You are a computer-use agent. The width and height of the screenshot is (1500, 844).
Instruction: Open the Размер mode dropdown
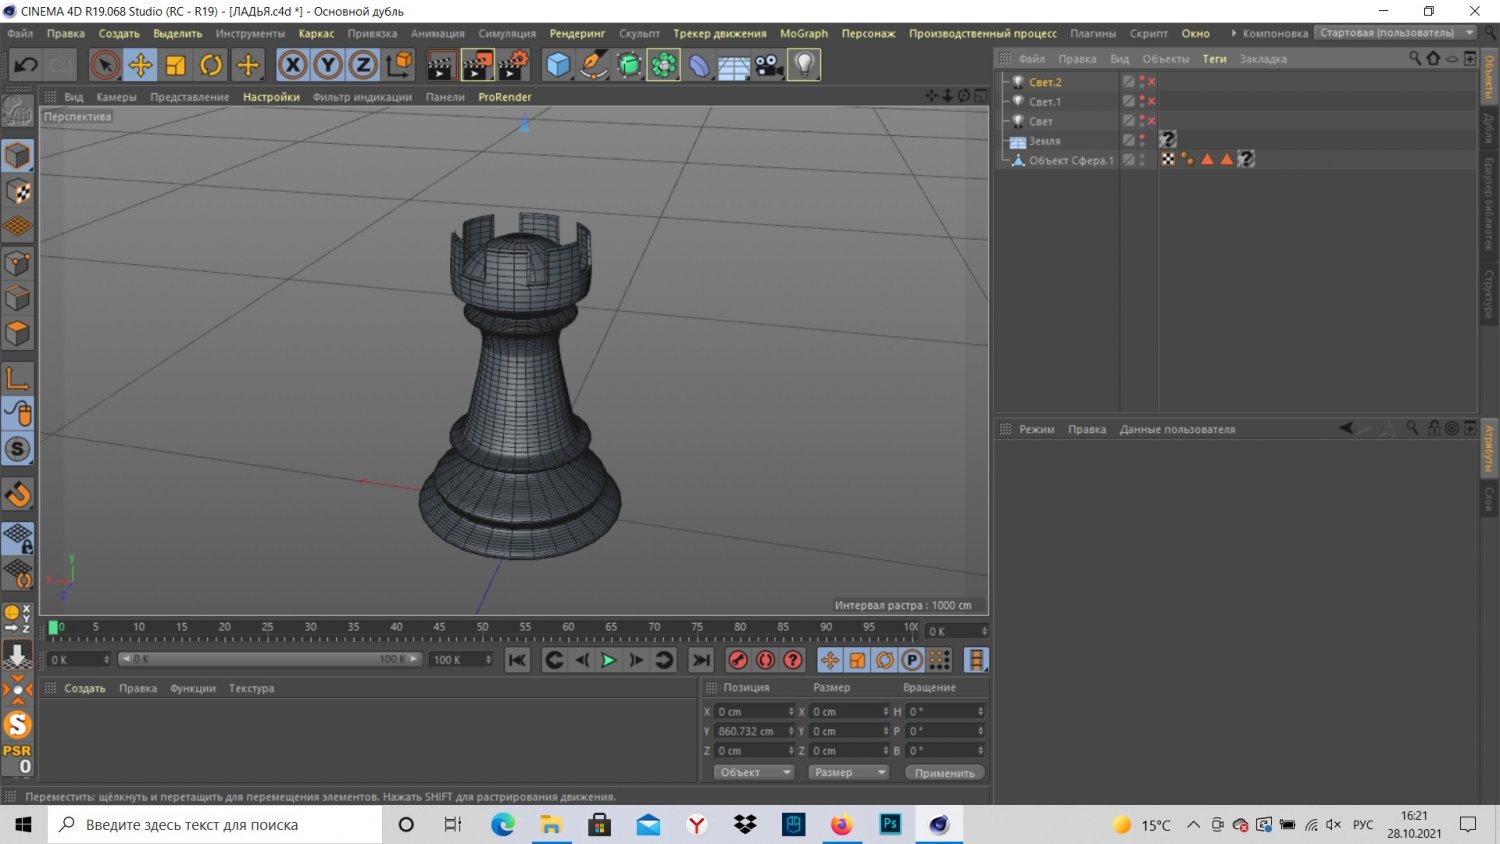(x=848, y=772)
